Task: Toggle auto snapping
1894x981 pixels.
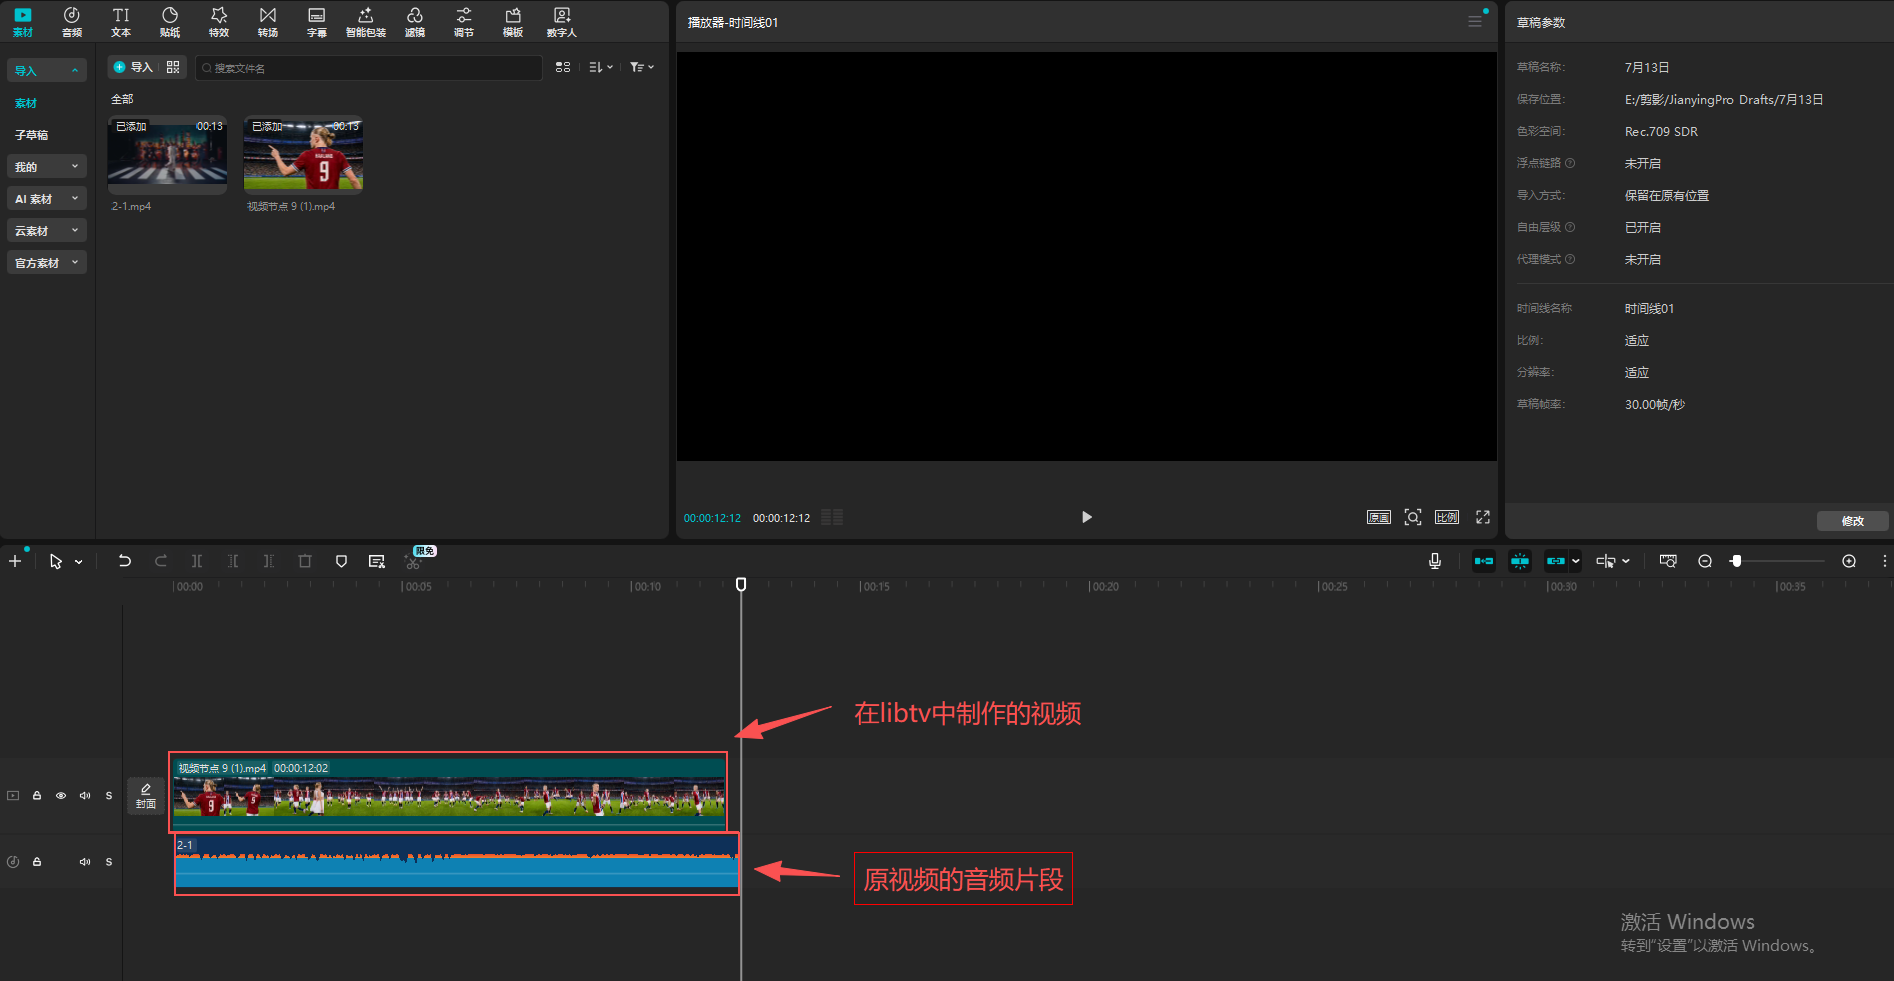Action: point(1520,561)
